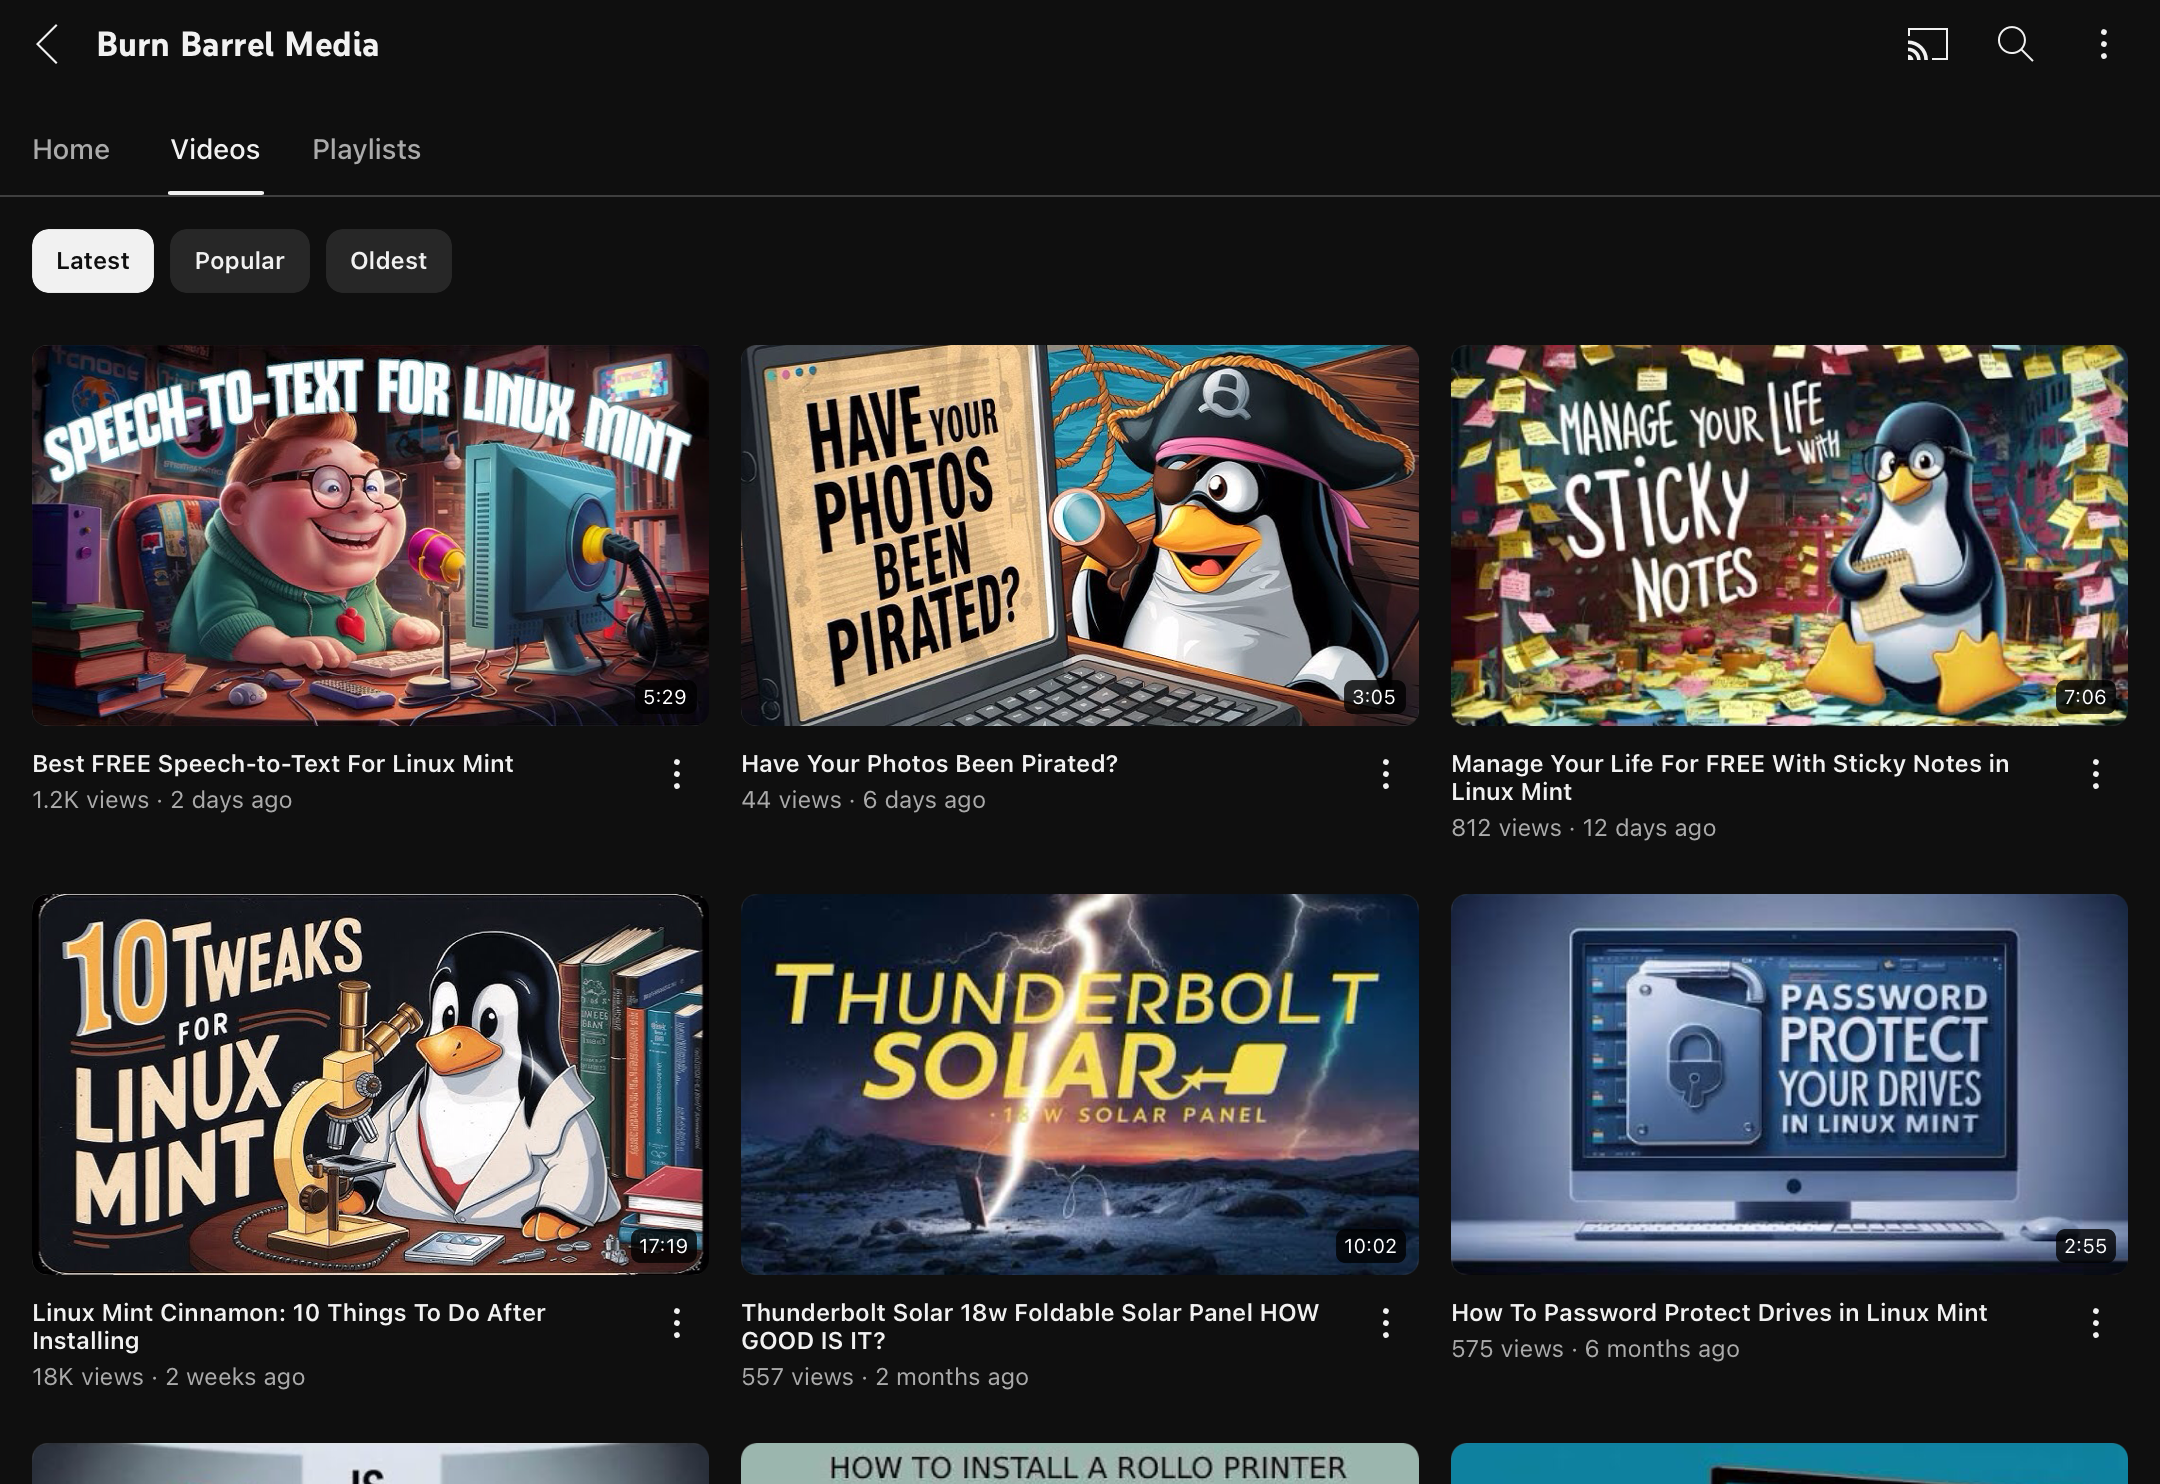Open title 'Linux Mint Cinnamon: 10 Things To Do'

pyautogui.click(x=289, y=1327)
